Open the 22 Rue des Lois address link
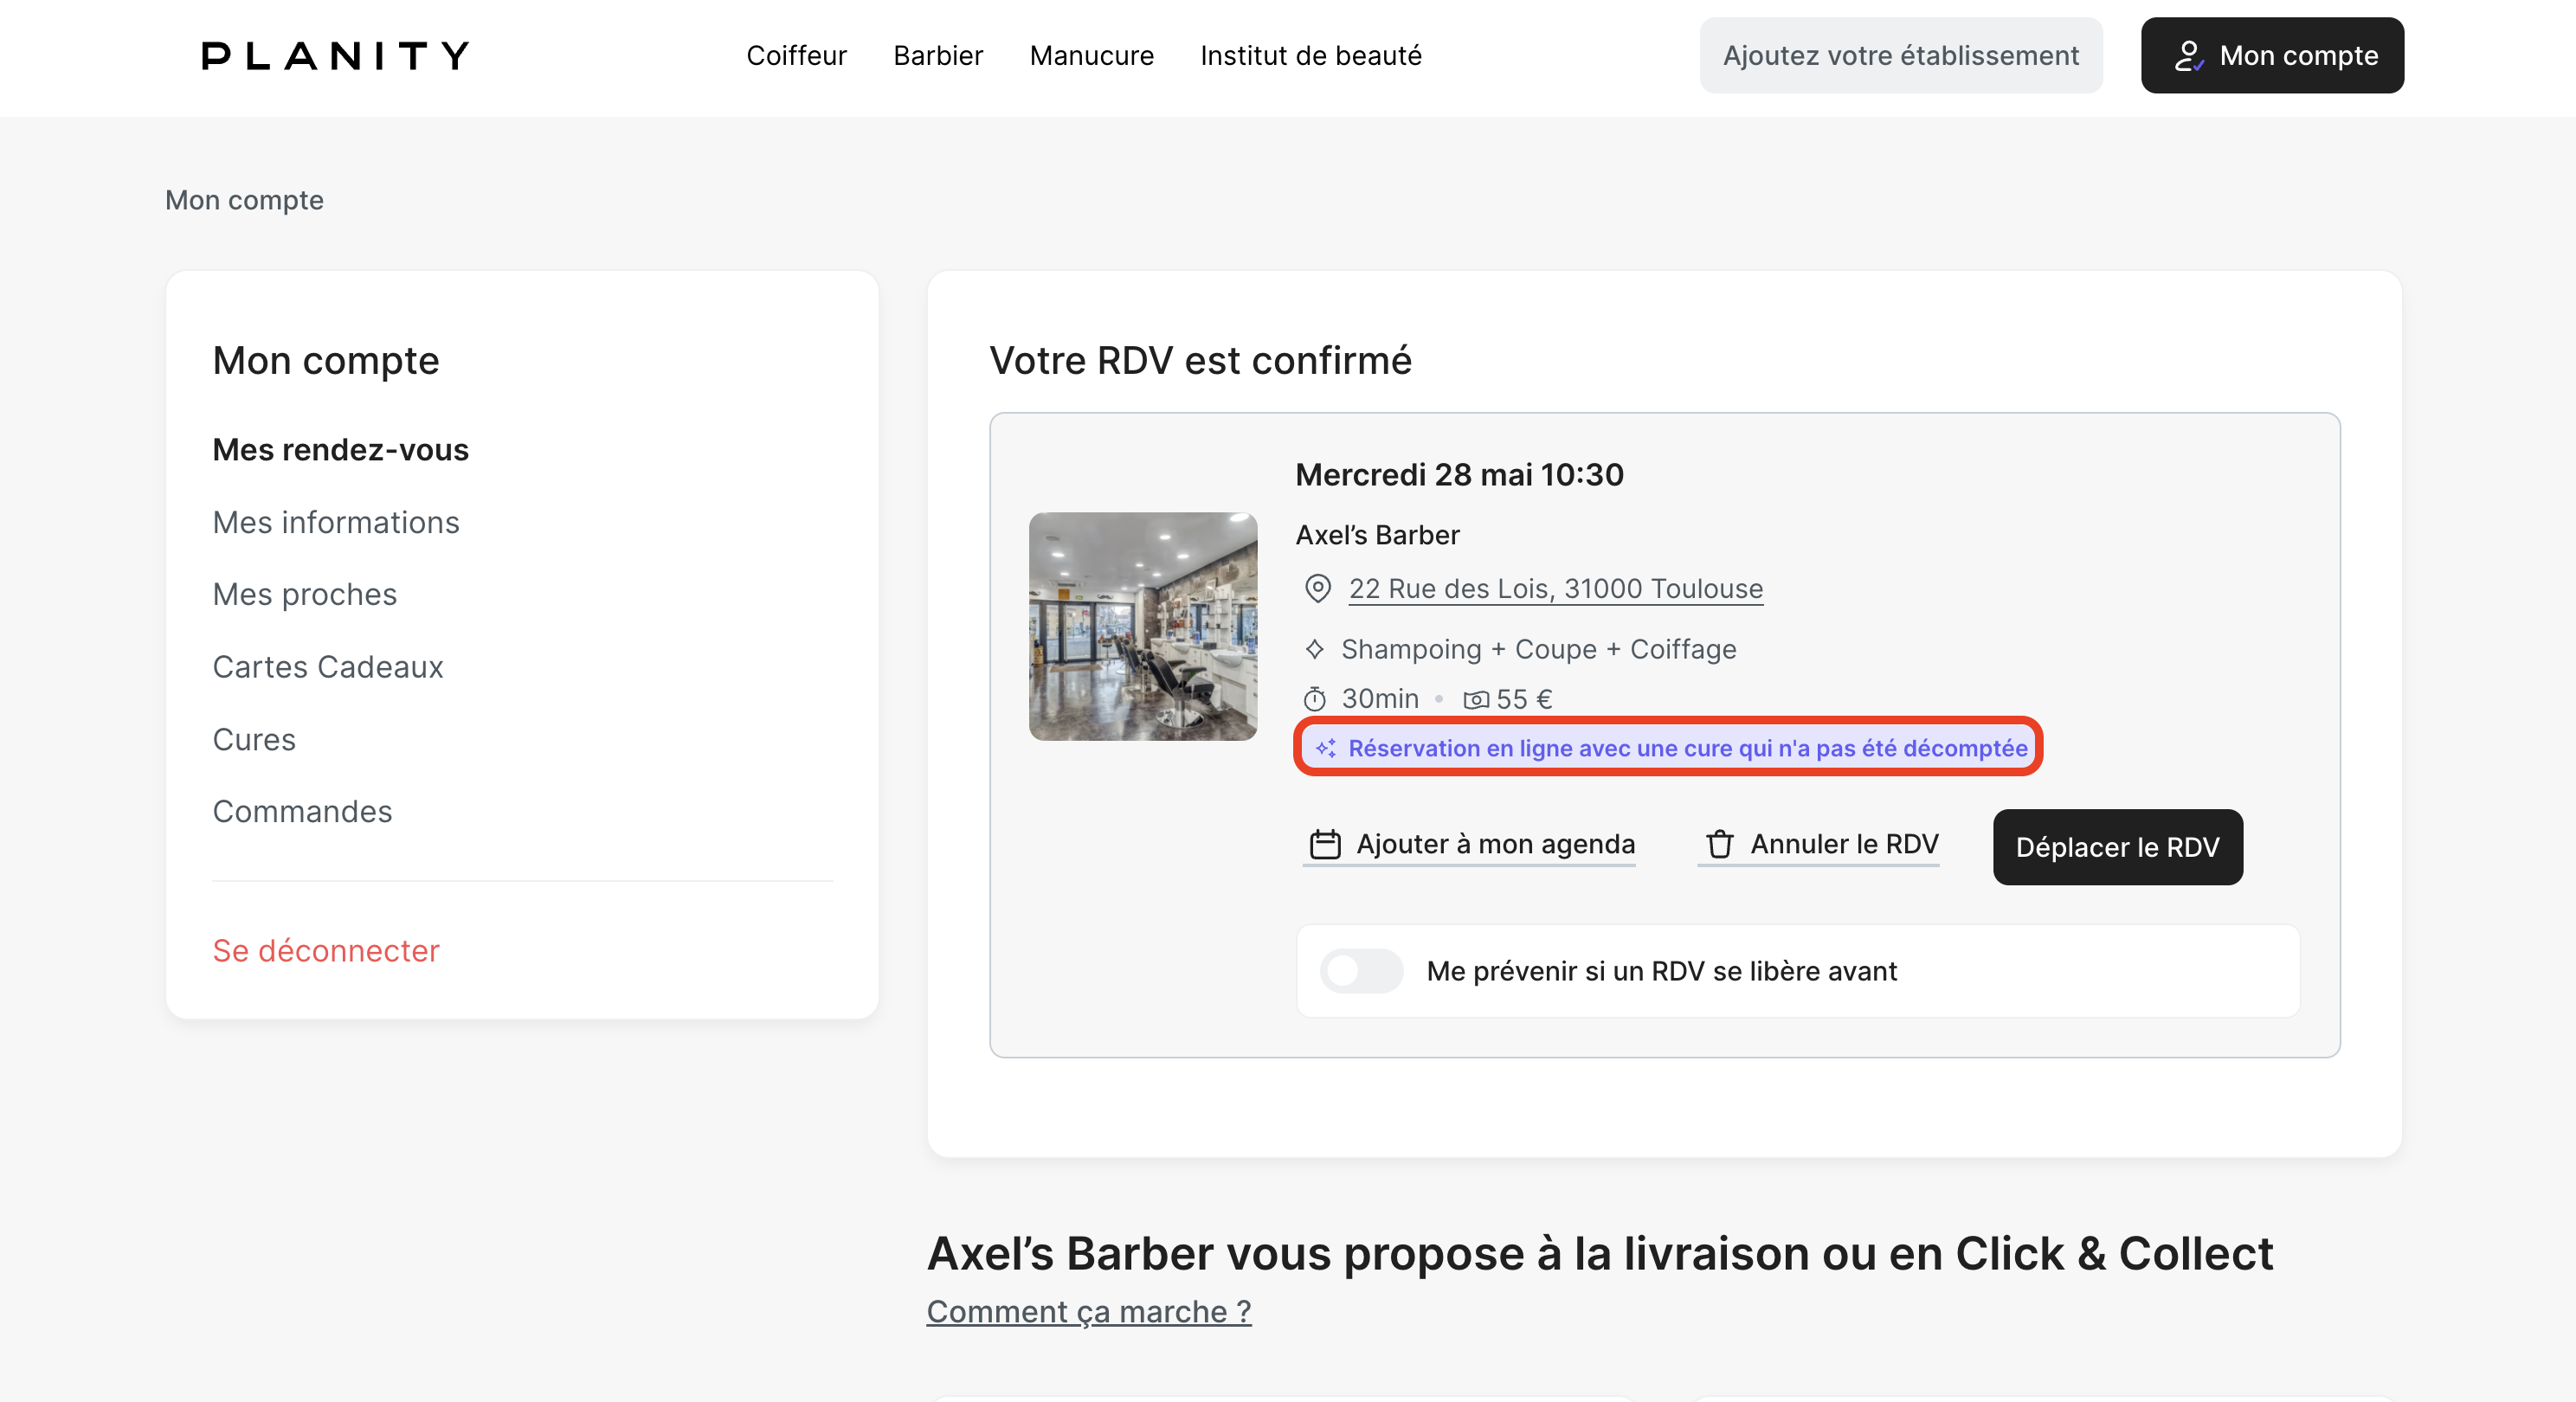 pos(1555,588)
